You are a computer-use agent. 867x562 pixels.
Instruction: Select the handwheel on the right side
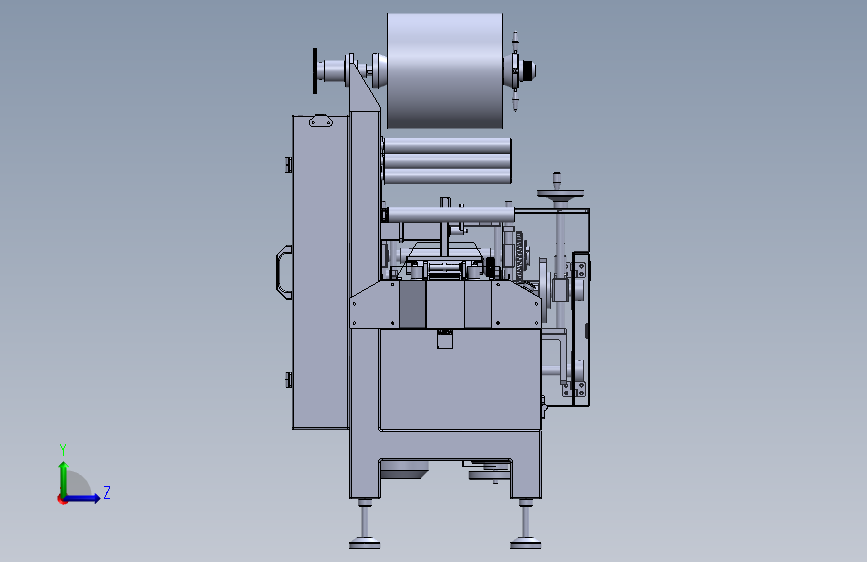tap(560, 193)
